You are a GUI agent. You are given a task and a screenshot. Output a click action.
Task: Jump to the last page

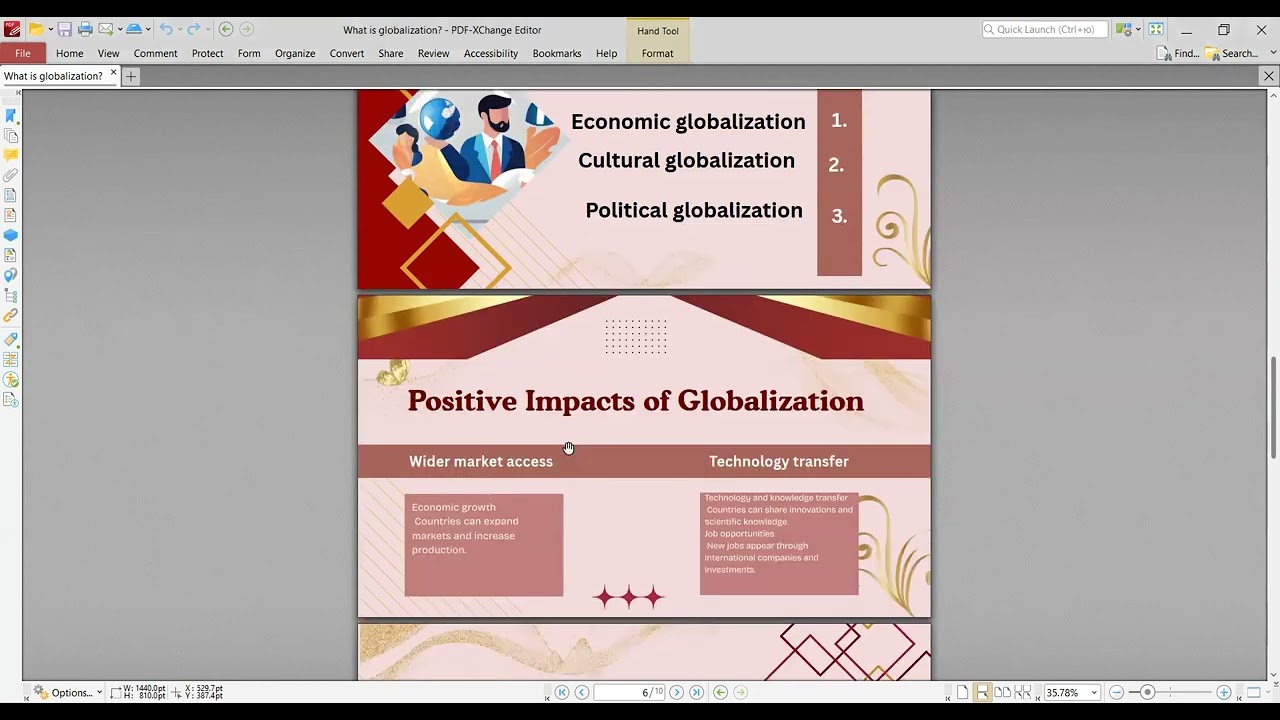pos(697,692)
